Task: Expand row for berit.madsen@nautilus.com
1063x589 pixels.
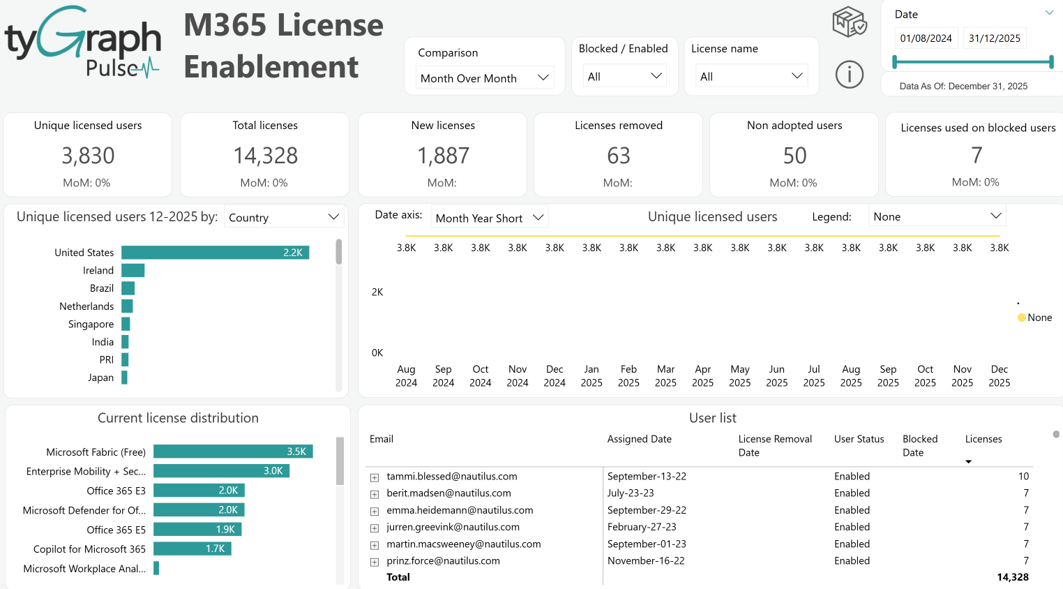Action: 374,494
